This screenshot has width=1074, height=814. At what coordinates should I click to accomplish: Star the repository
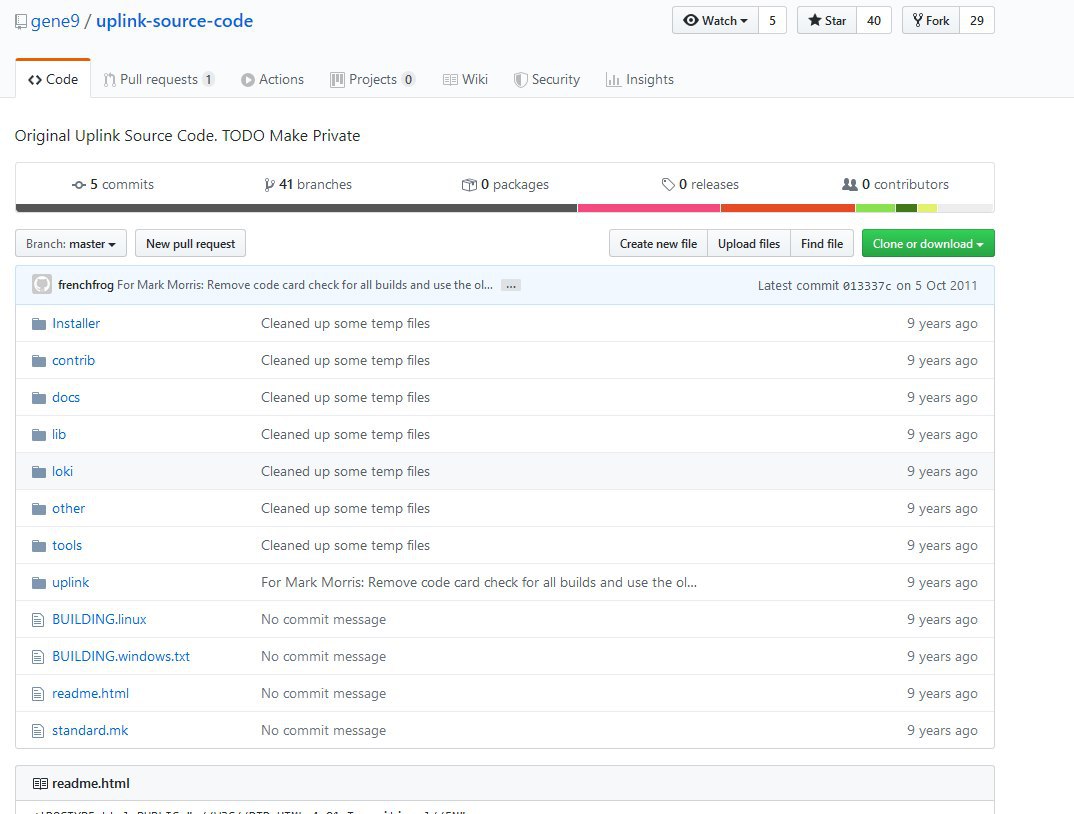tap(827, 21)
